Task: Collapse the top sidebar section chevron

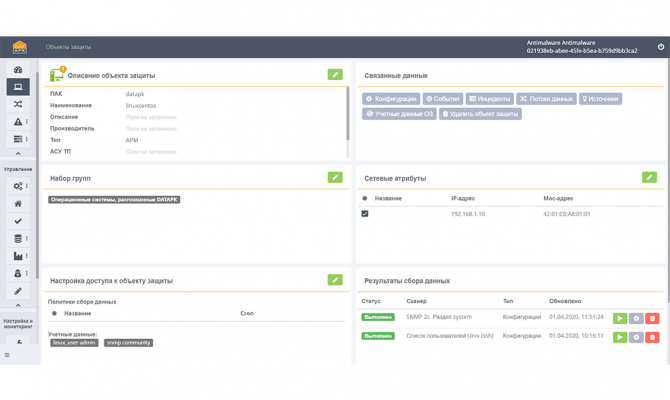Action: point(18,154)
